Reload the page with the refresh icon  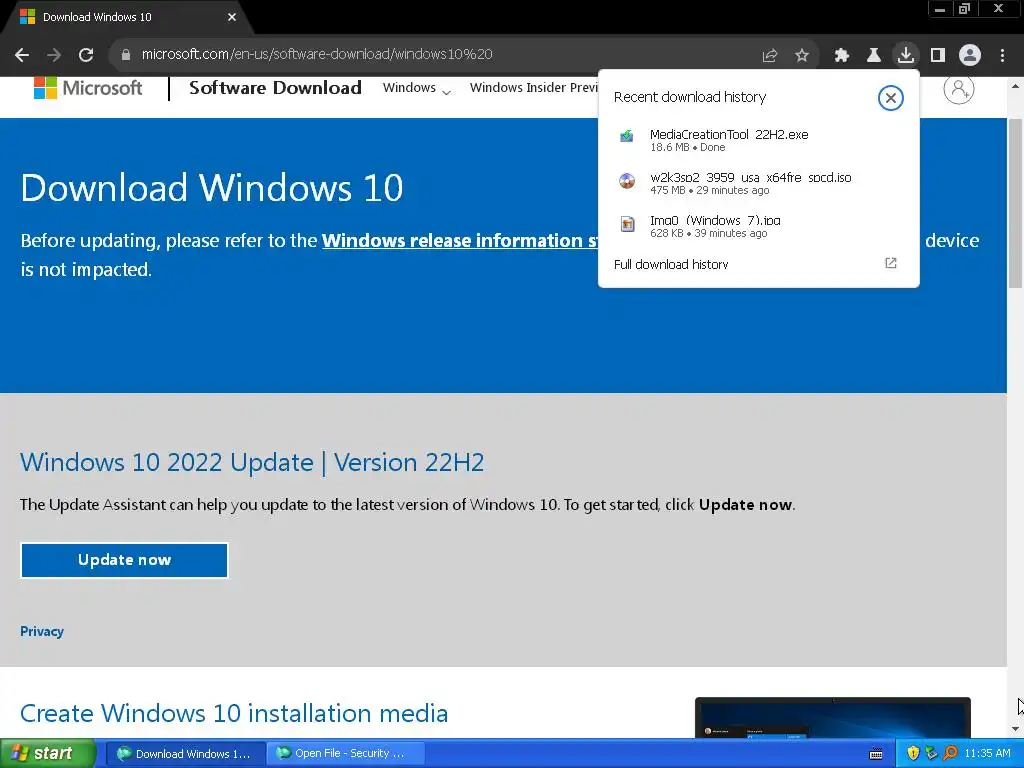(x=86, y=55)
